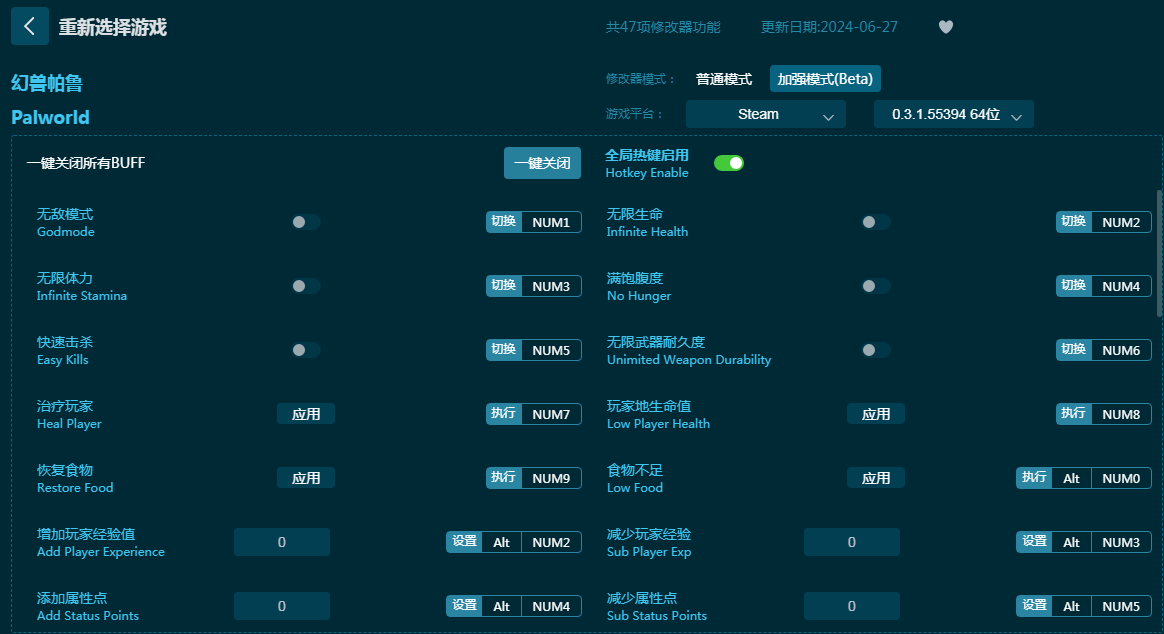The image size is (1164, 634).
Task: Click 切换 button for Easy Kills
Action: [503, 350]
